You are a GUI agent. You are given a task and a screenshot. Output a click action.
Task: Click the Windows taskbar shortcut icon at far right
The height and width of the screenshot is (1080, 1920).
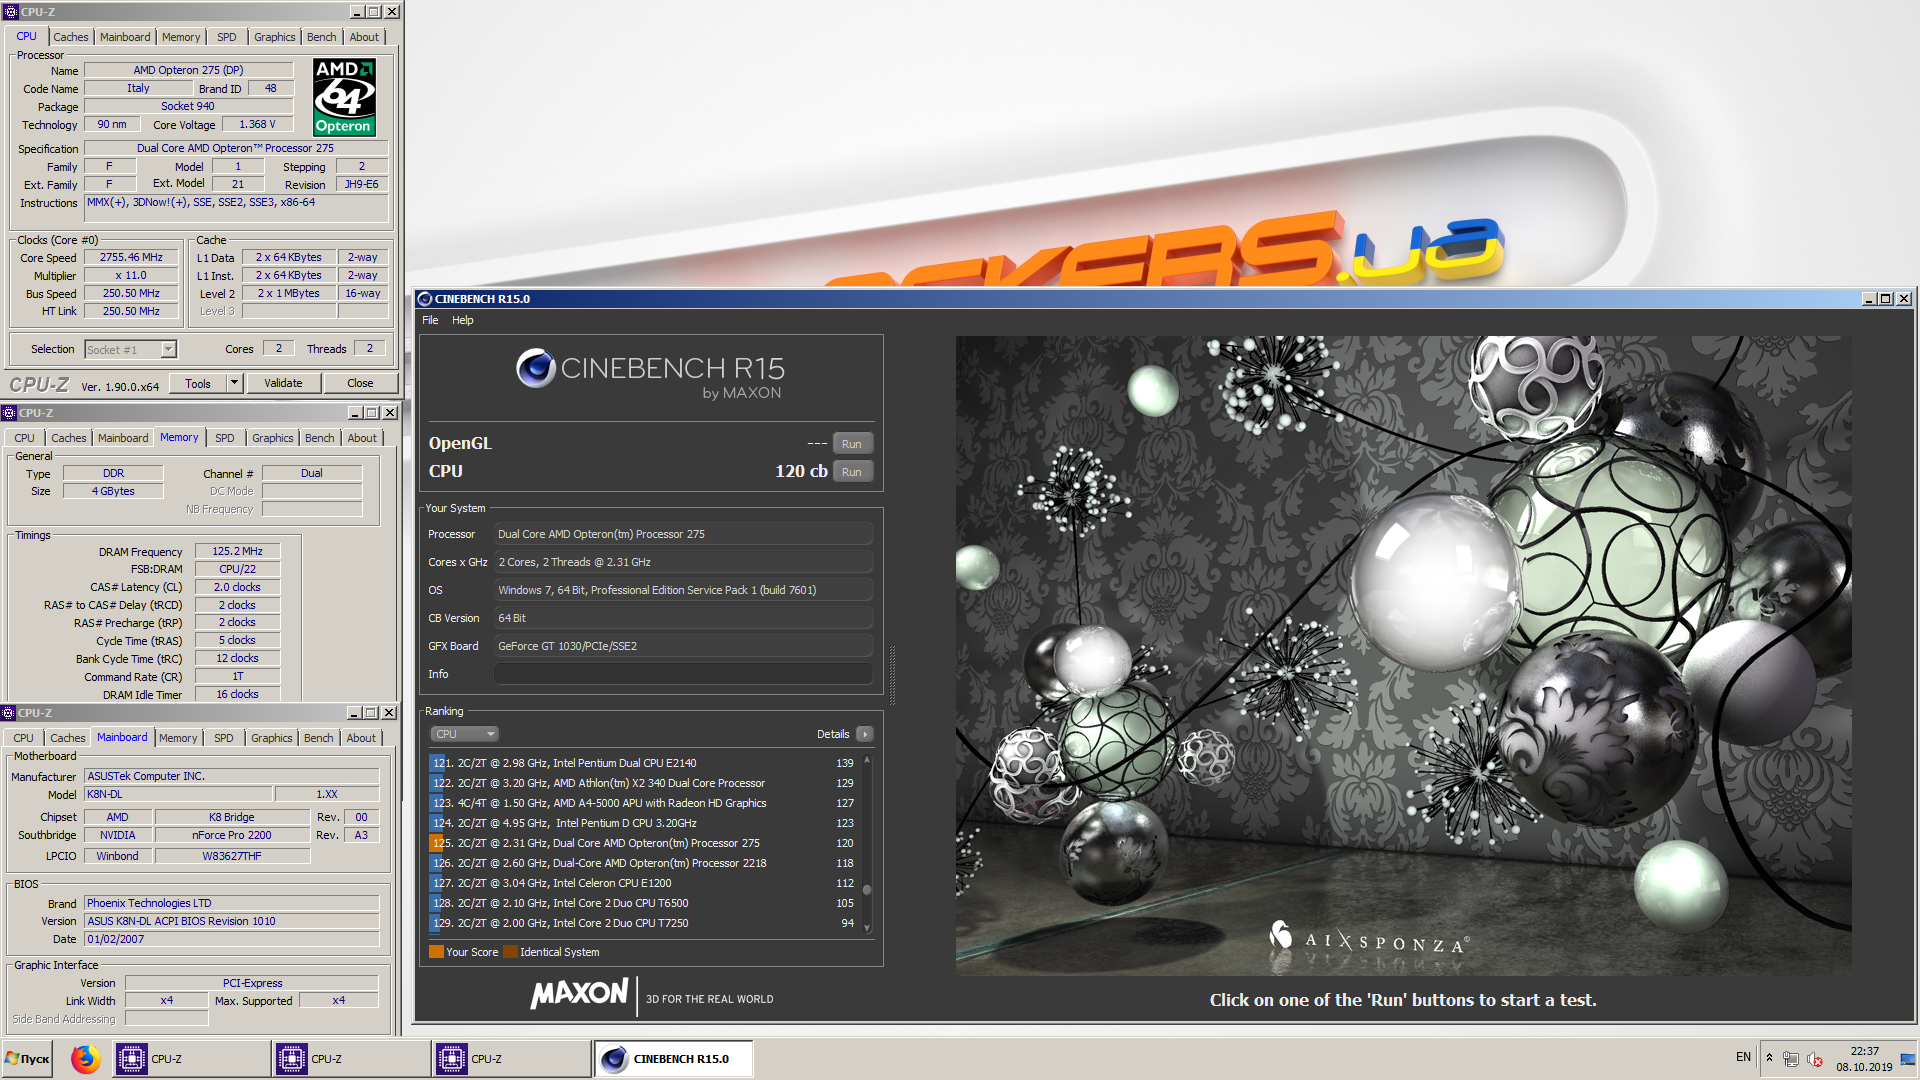1908,1059
